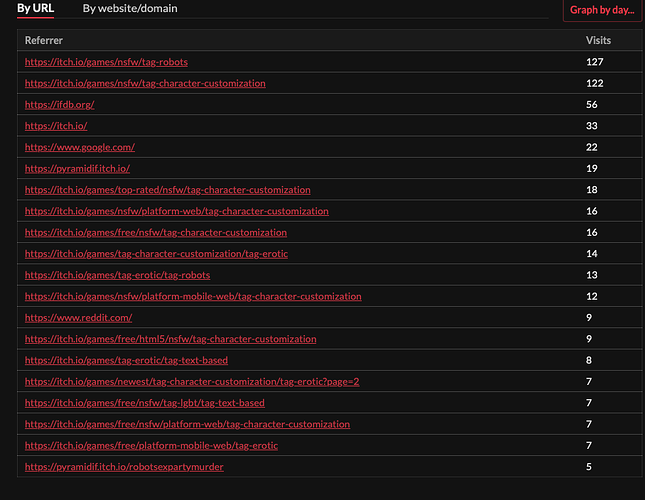Open the https://pyramidif.itch.io/ referrer link
This screenshot has width=645, height=500.
tap(77, 169)
